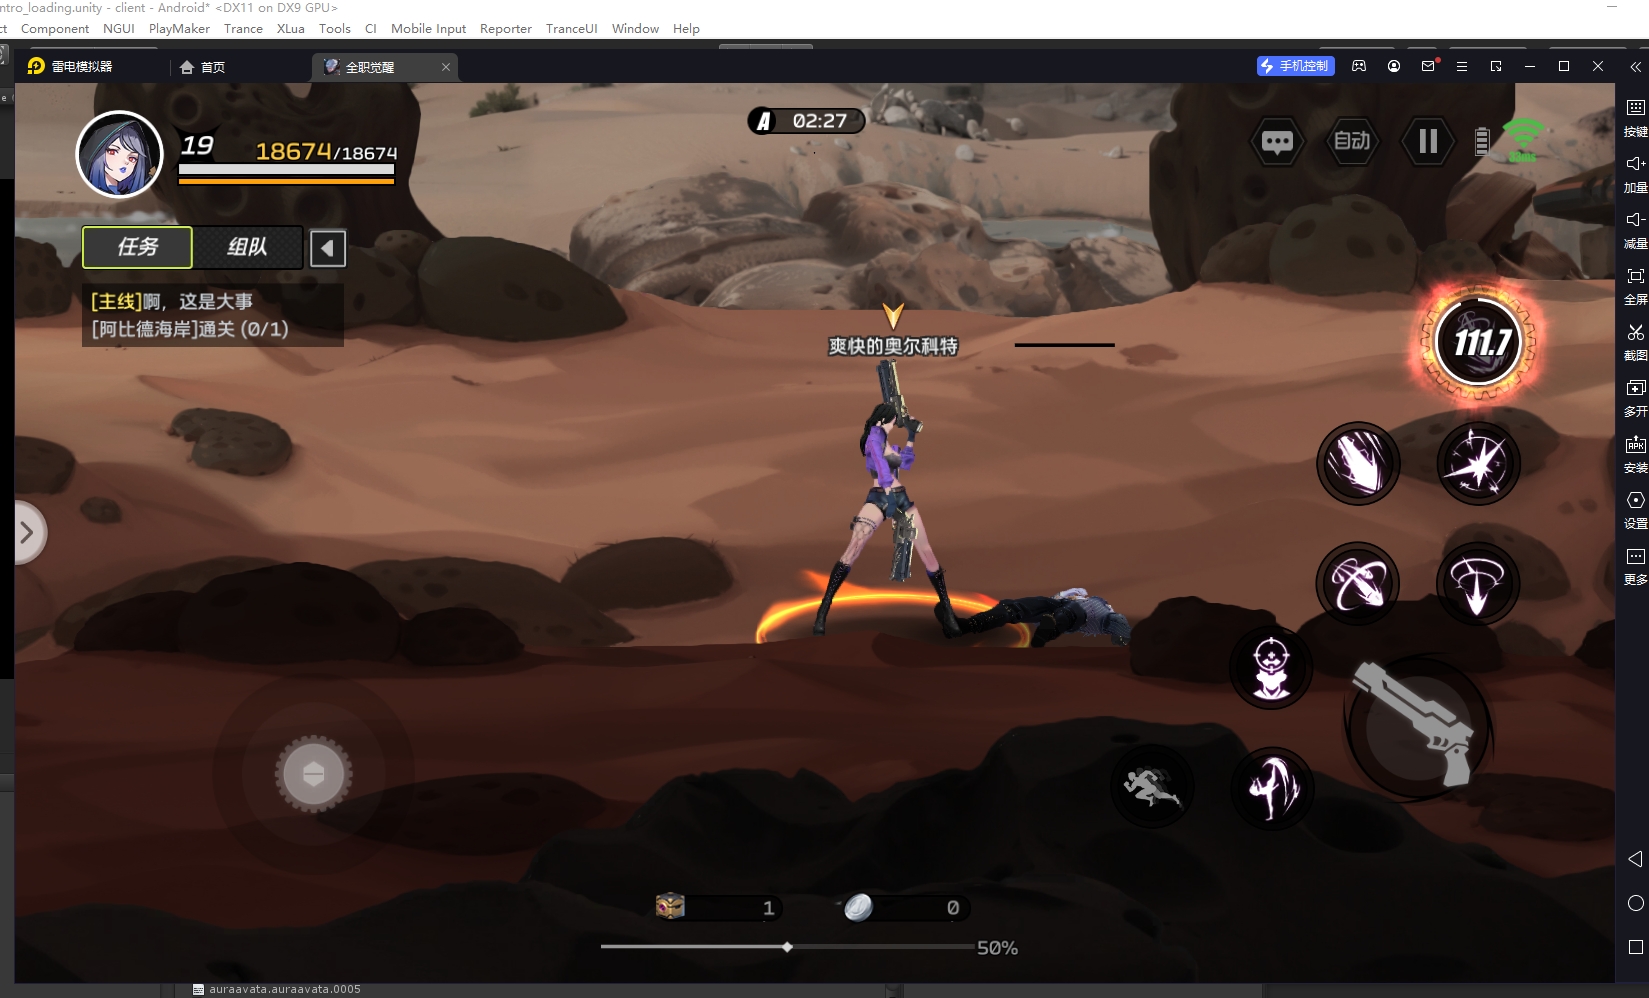Use the claw slash skill

(x=1358, y=463)
